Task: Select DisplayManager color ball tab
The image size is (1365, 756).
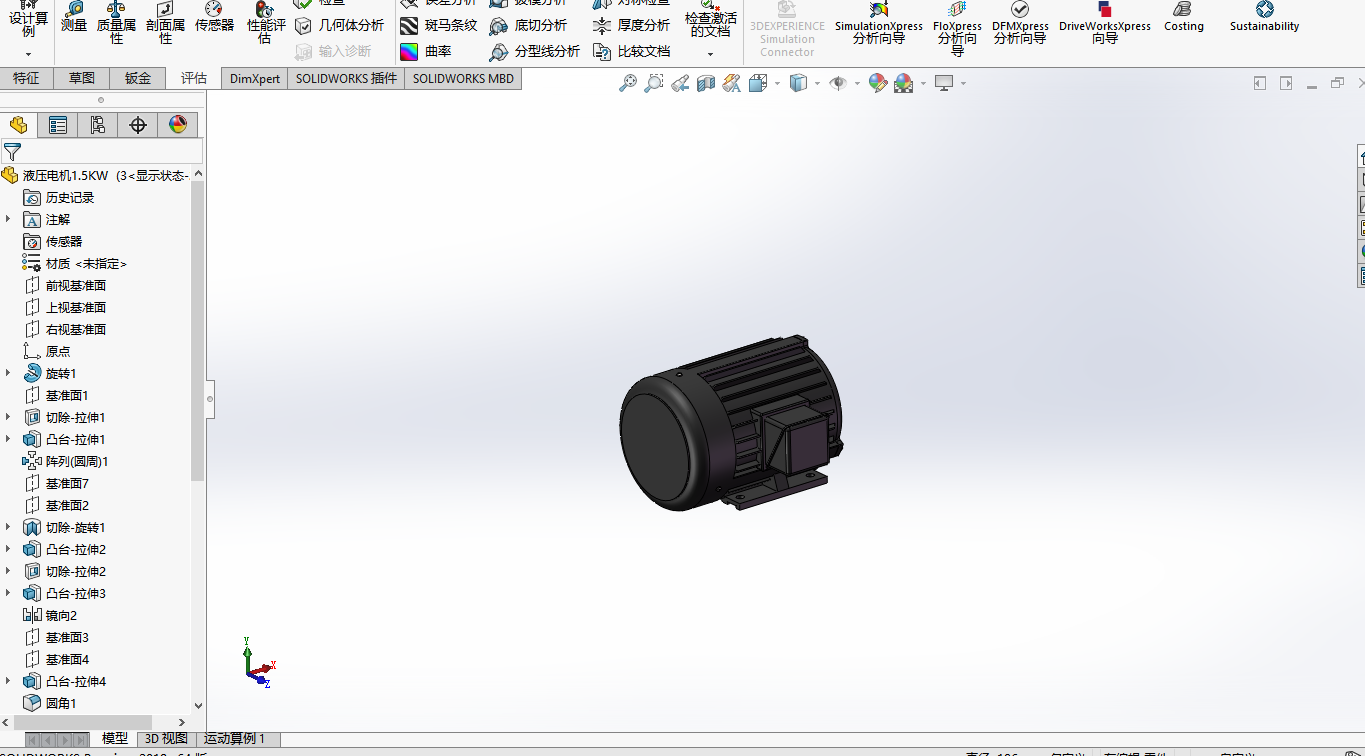Action: point(178,125)
